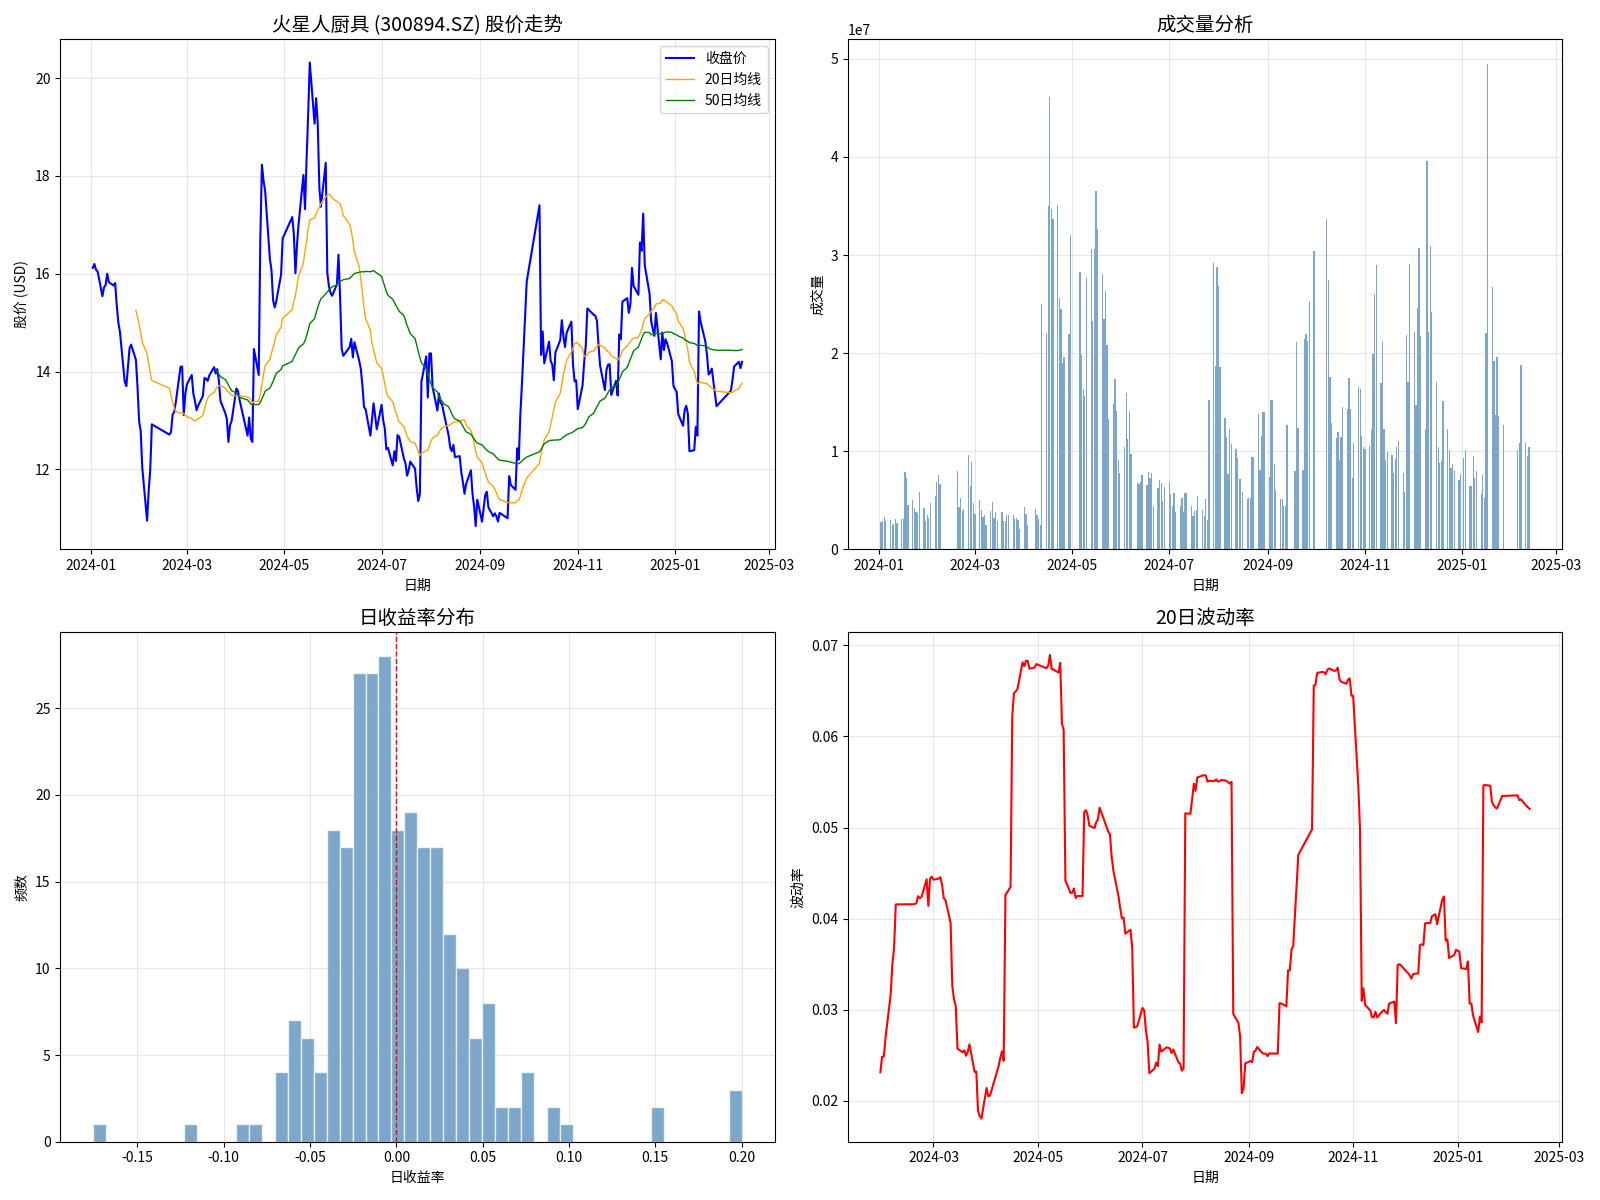Click the histogram bar at 0.15

(658, 1125)
